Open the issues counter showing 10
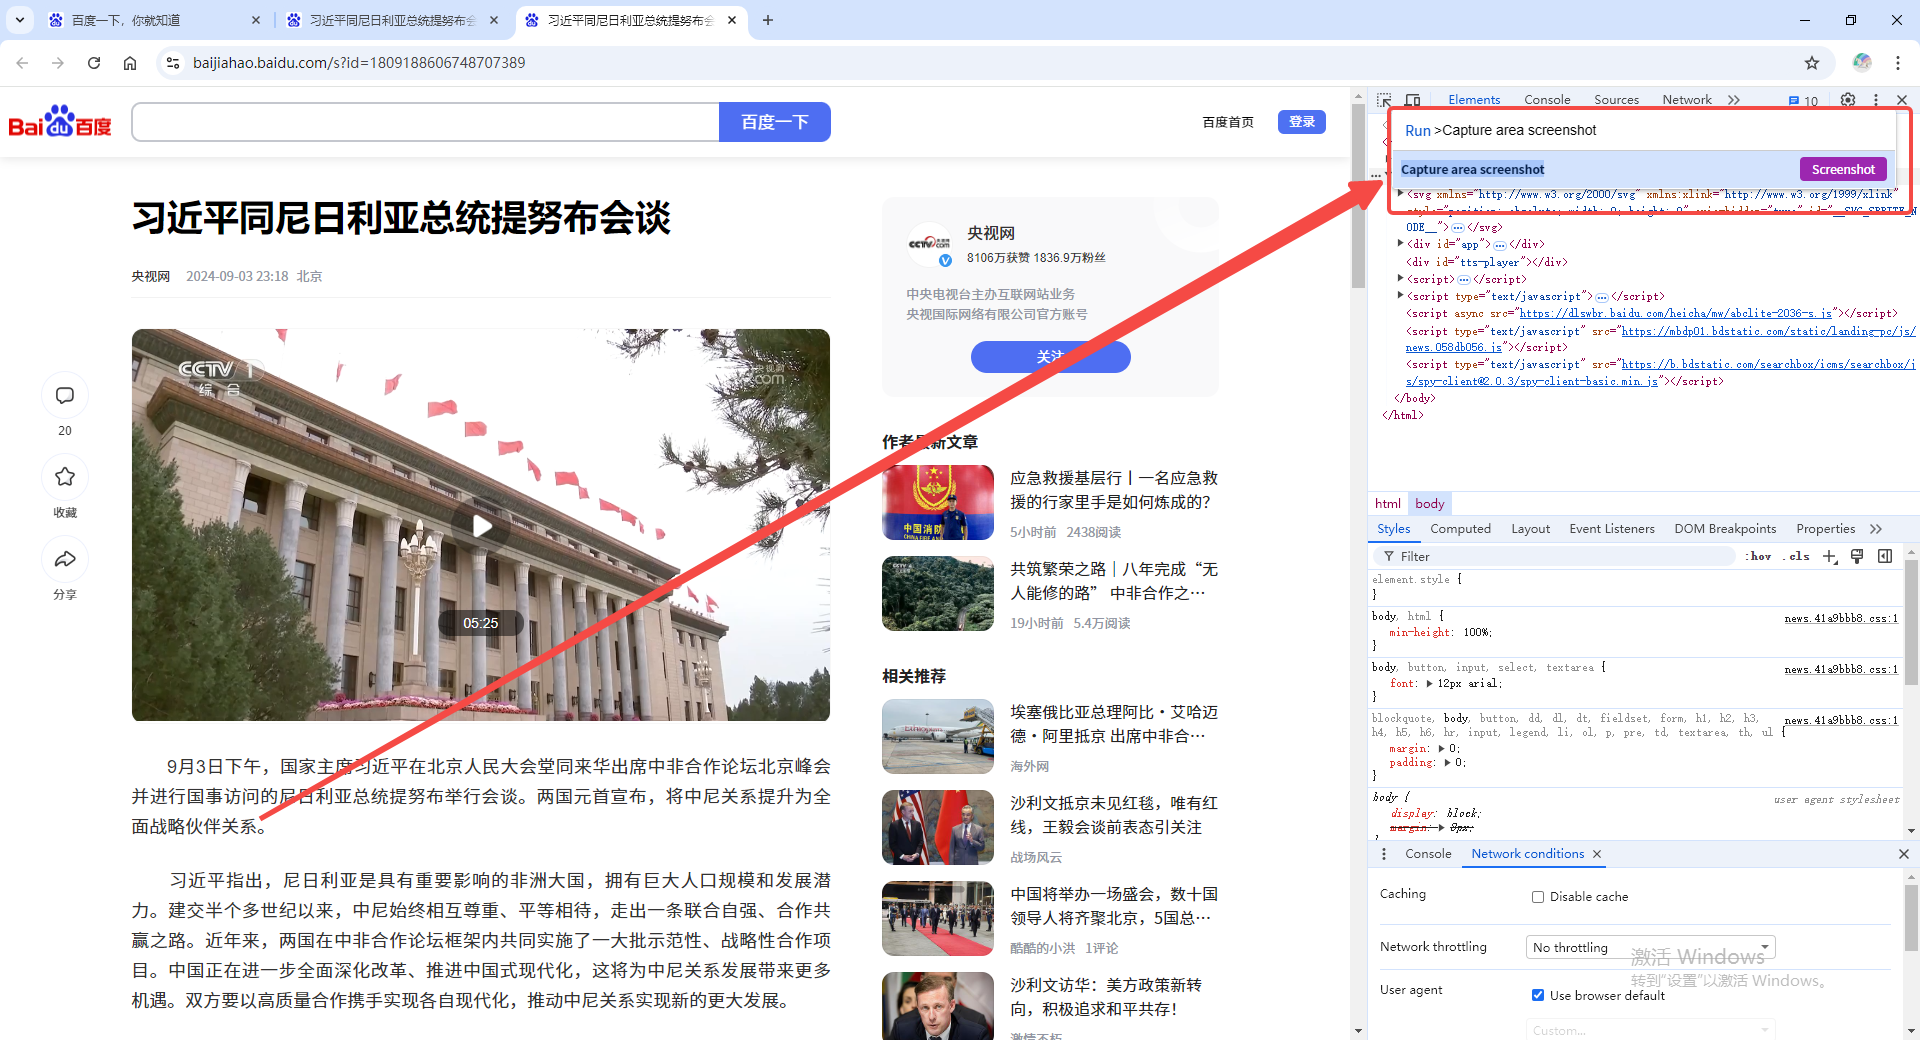The height and width of the screenshot is (1040, 1920). [x=1803, y=101]
